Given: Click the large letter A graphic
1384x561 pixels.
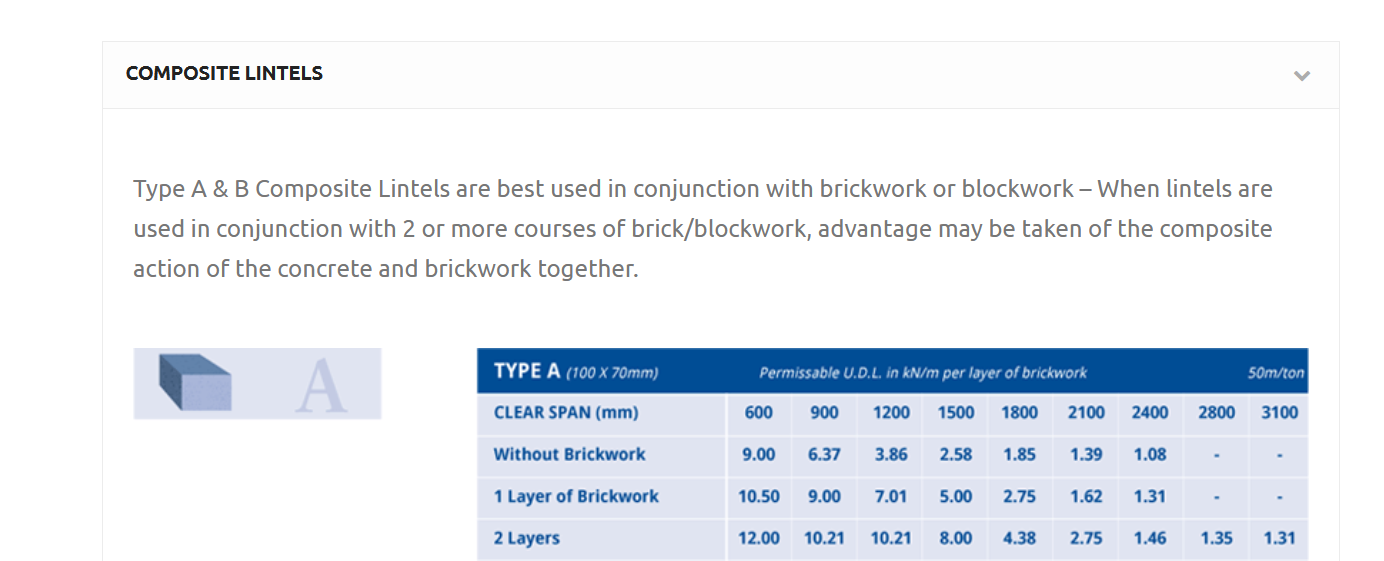Looking at the screenshot, I should pos(321,387).
